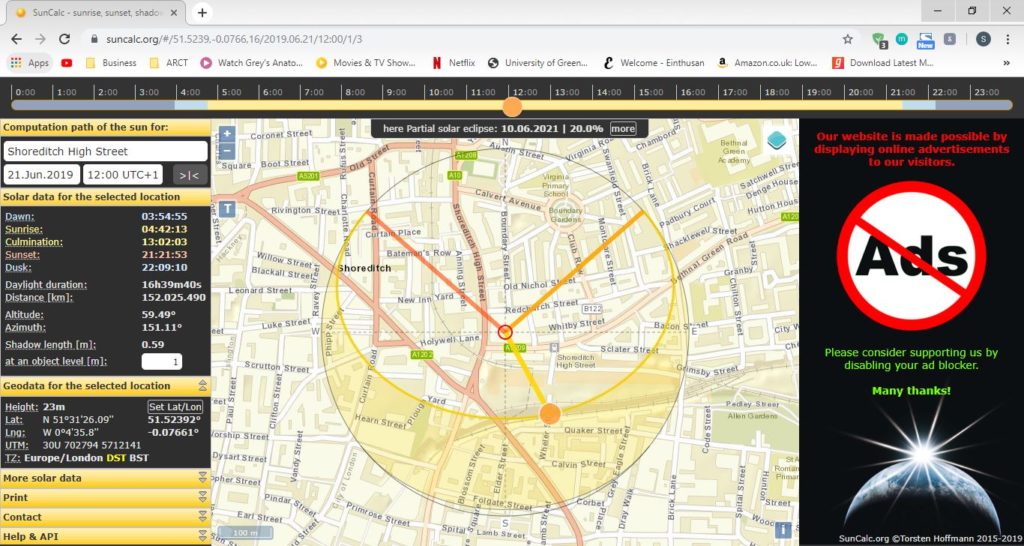This screenshot has width=1024, height=546.
Task: Open the info icon at map corner
Action: pyautogui.click(x=783, y=530)
